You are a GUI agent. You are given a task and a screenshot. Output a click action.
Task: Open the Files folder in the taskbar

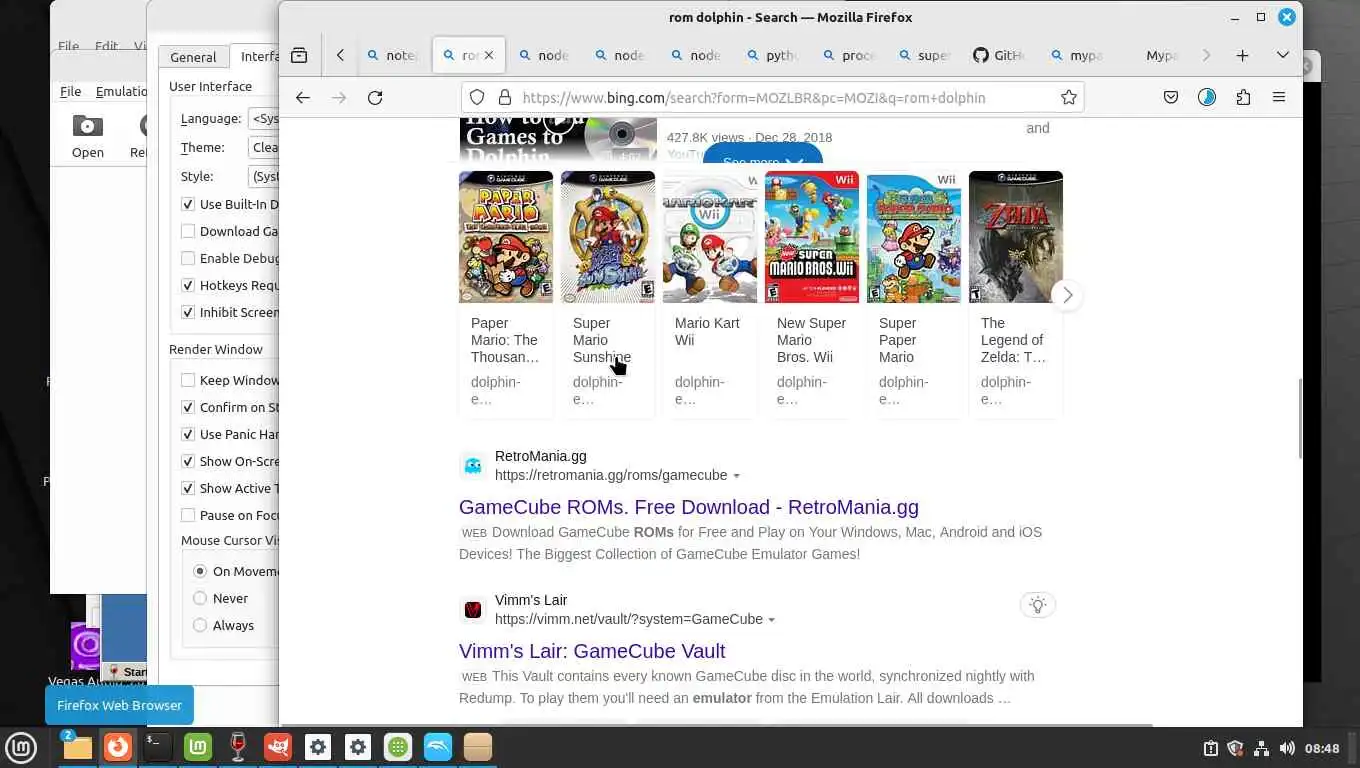click(77, 747)
